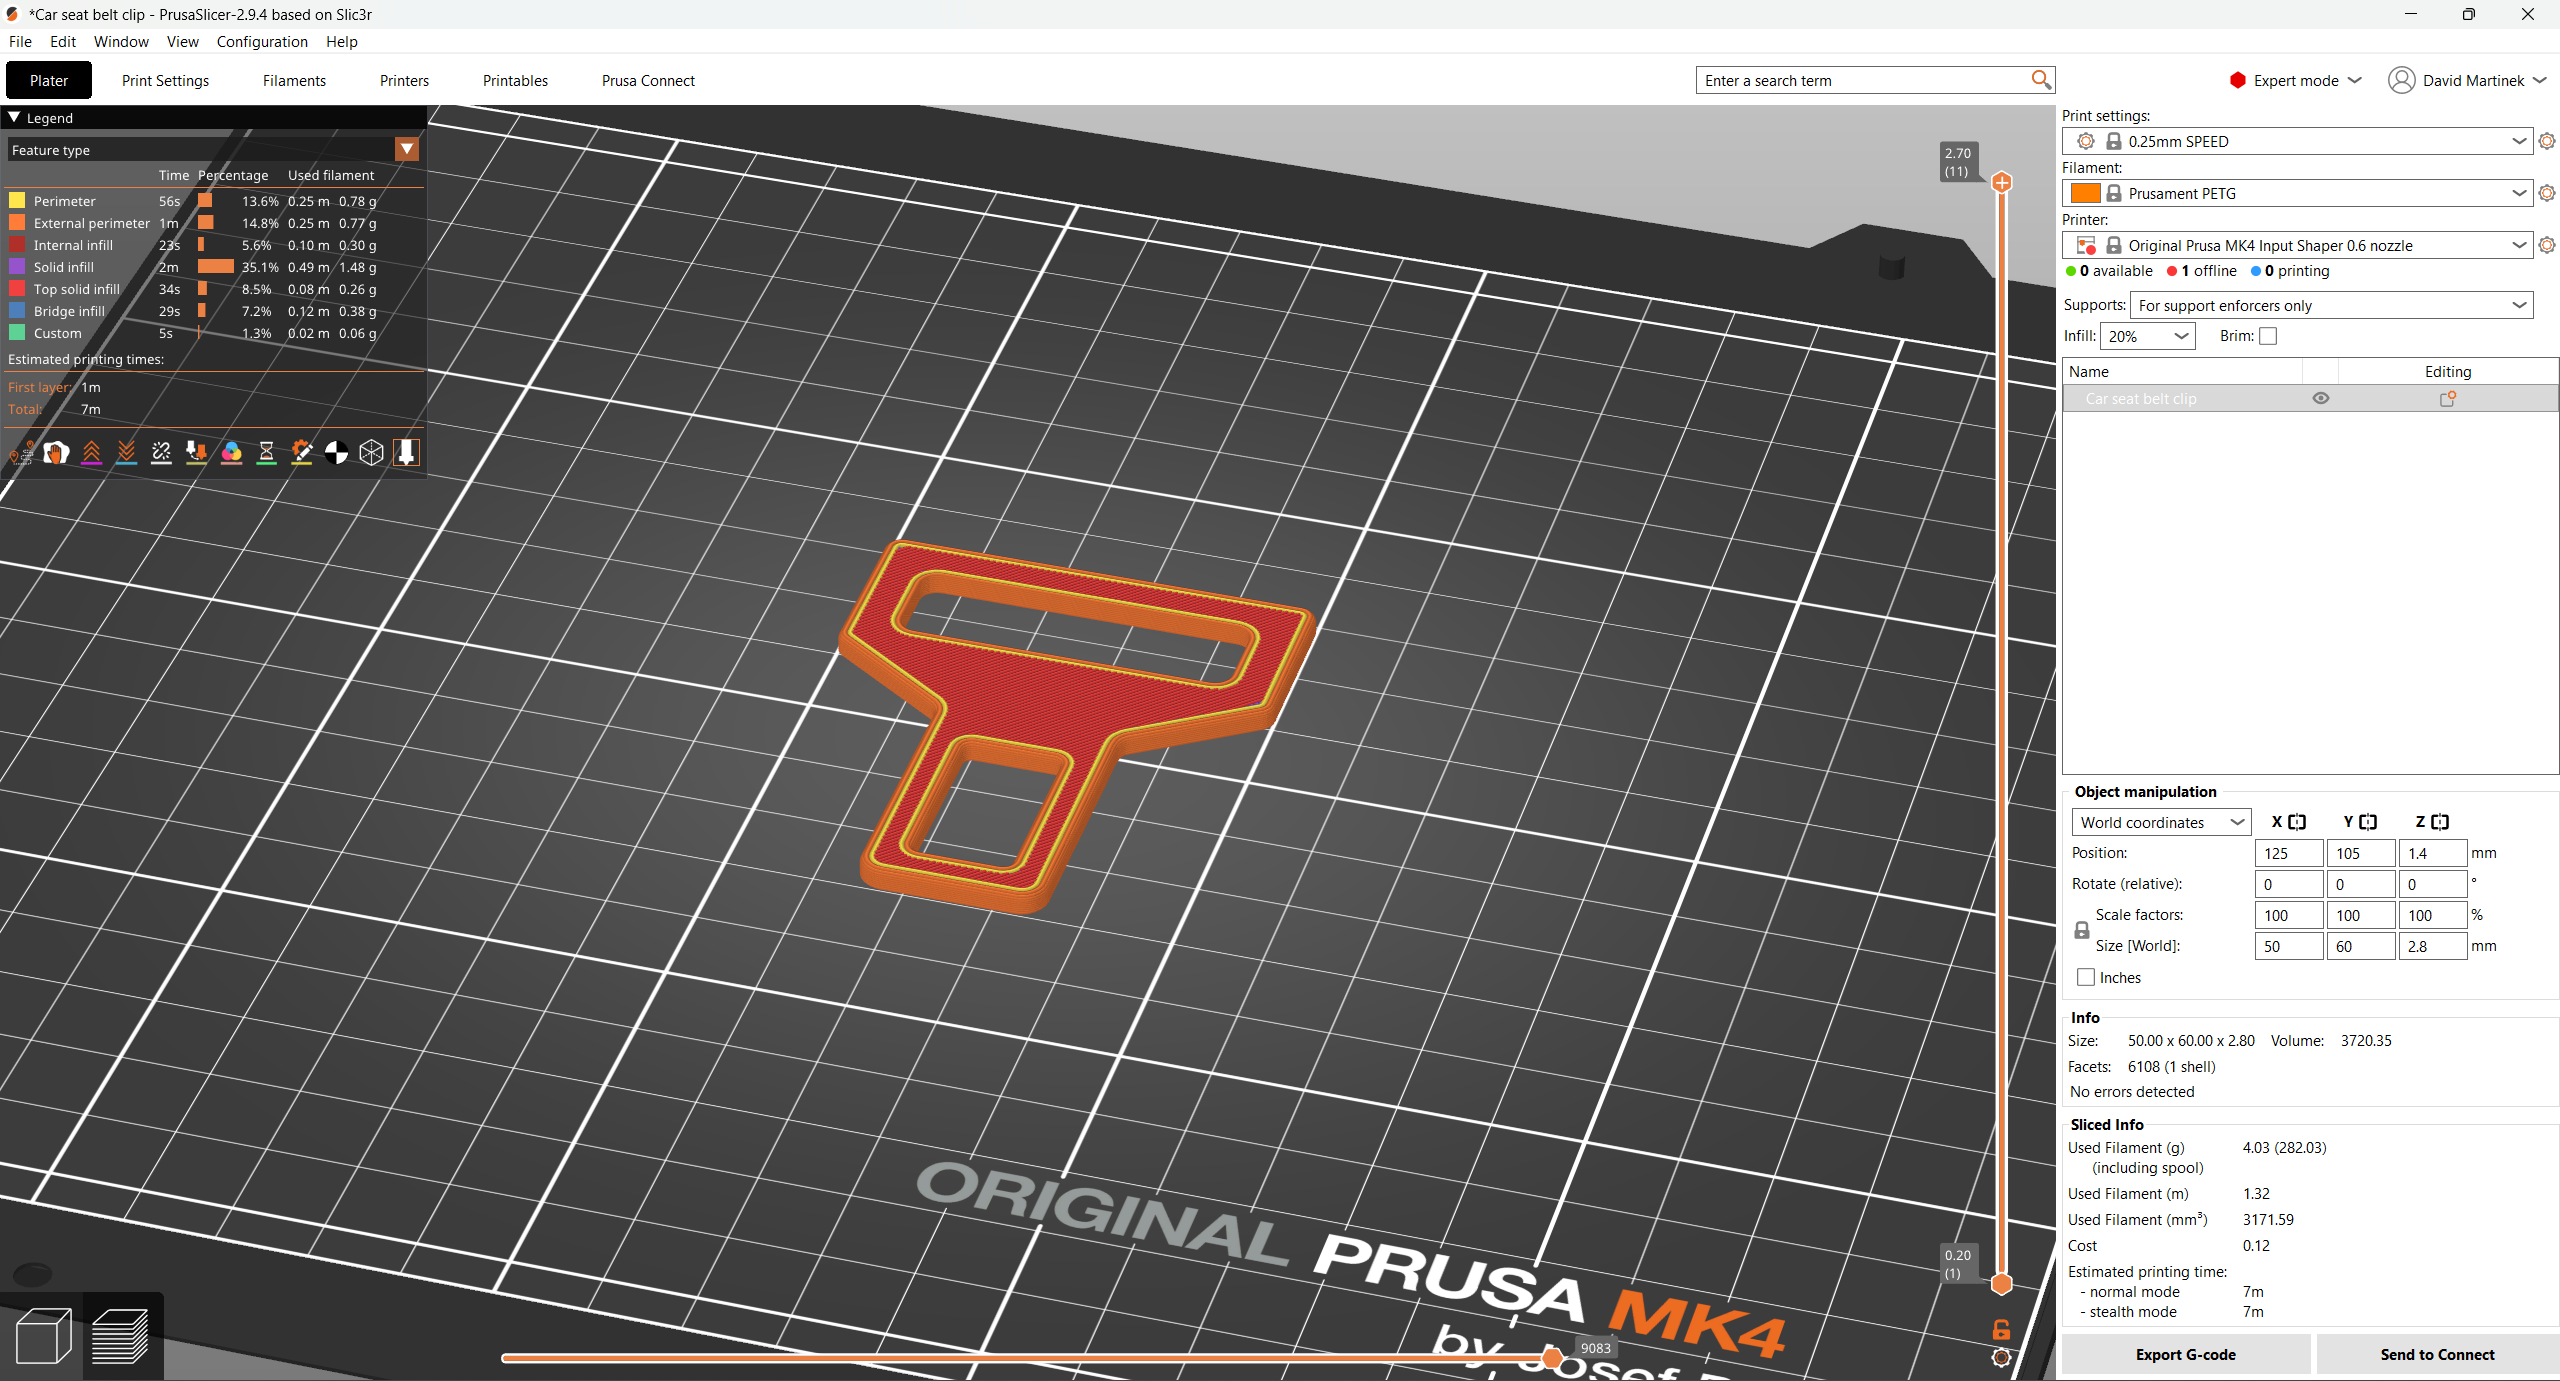Click user account avatar icon
Viewport: 2560px width, 1381px height.
(x=2401, y=80)
